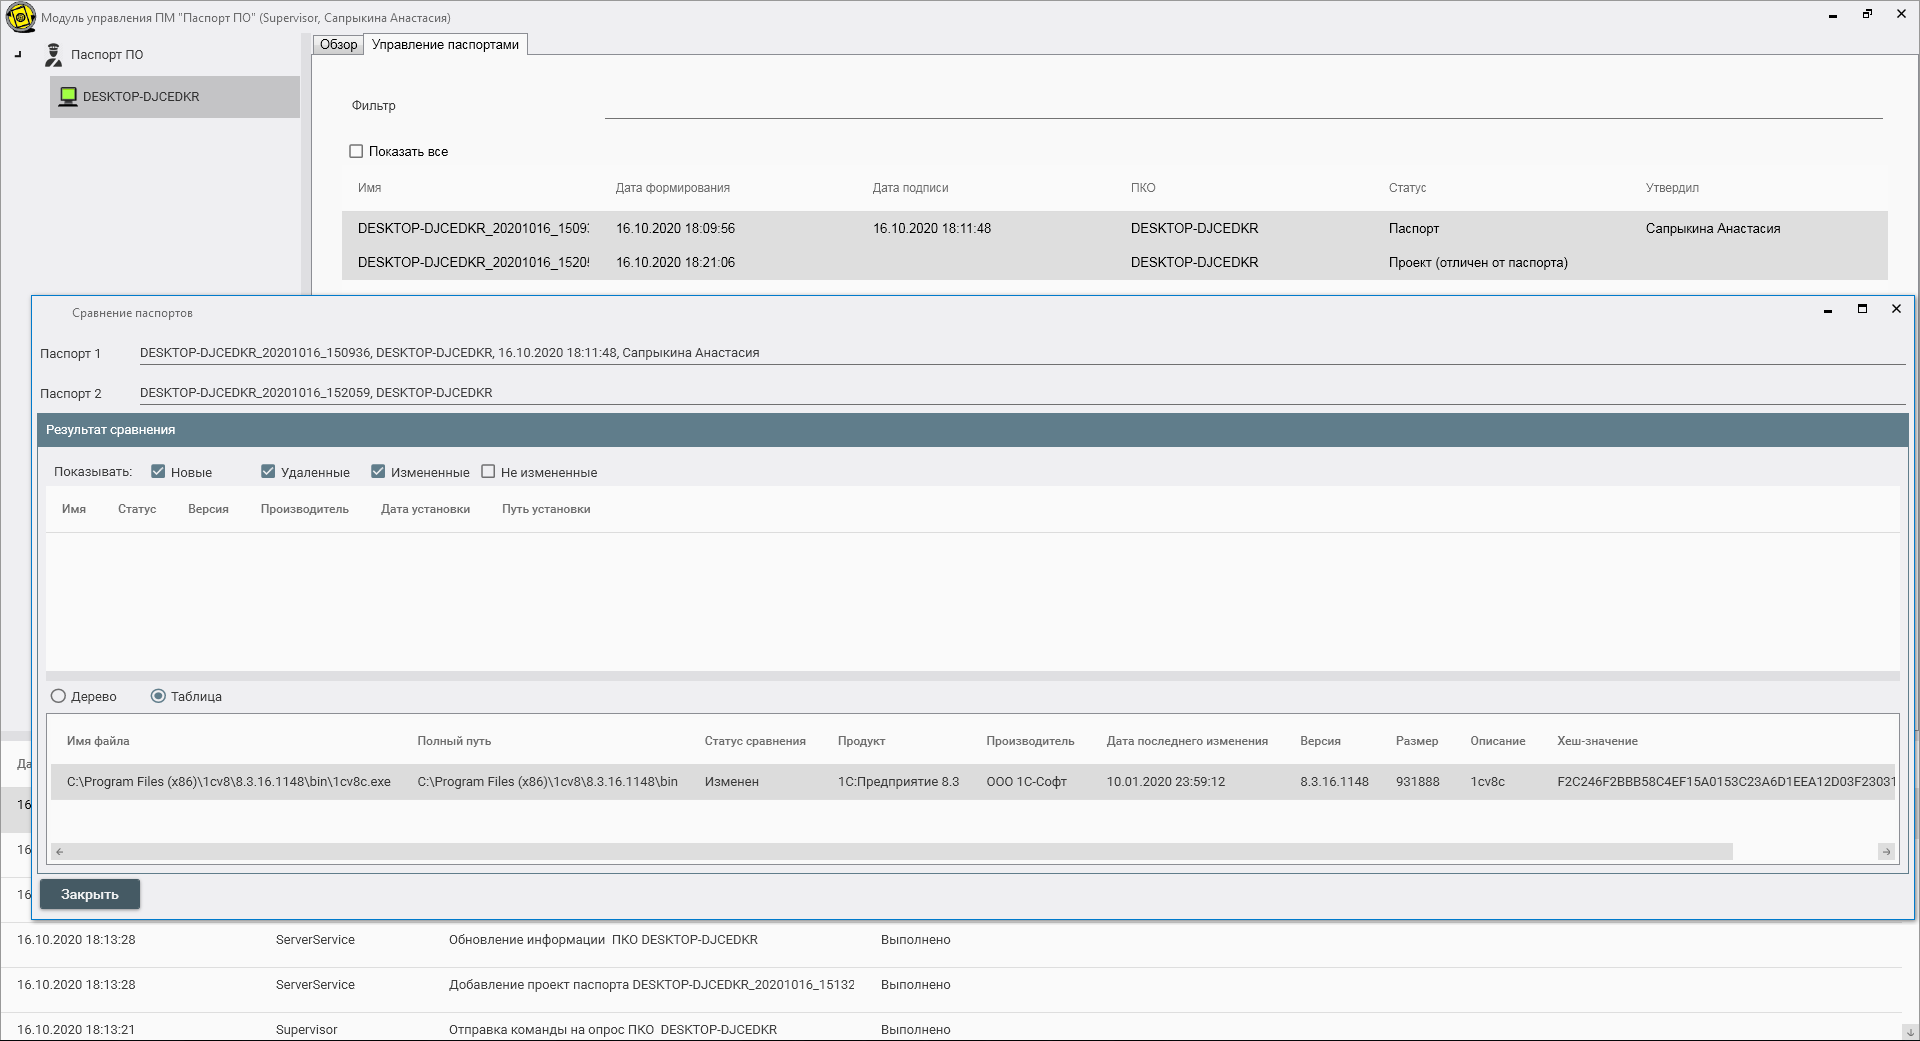Click the Дата последнего изменения column header

tap(1187, 741)
